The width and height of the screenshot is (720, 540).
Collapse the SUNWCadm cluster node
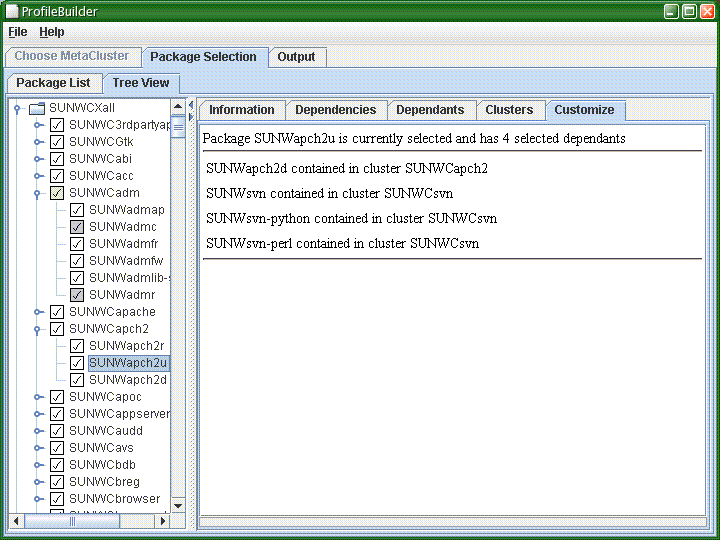(37, 194)
